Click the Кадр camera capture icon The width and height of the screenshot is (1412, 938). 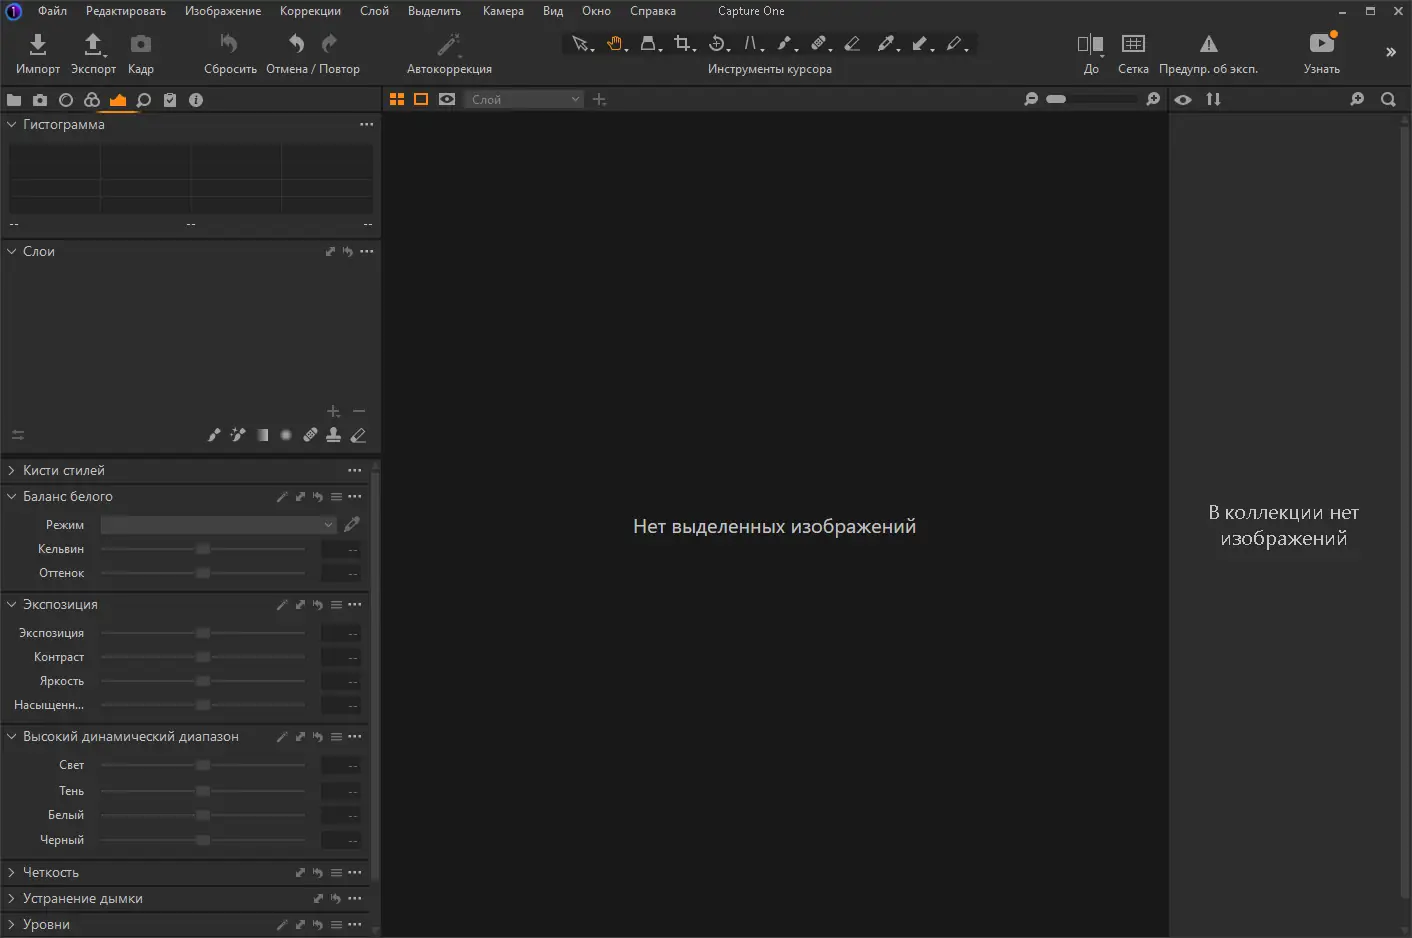(x=141, y=44)
